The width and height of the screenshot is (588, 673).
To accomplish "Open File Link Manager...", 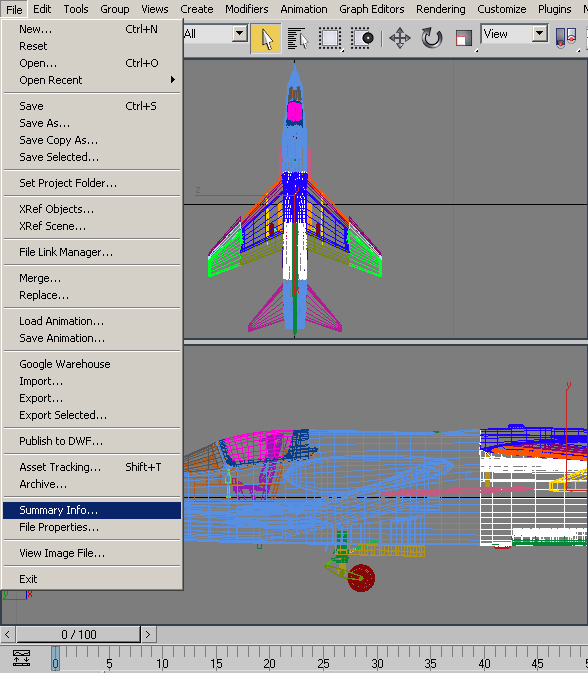I will click(92, 252).
